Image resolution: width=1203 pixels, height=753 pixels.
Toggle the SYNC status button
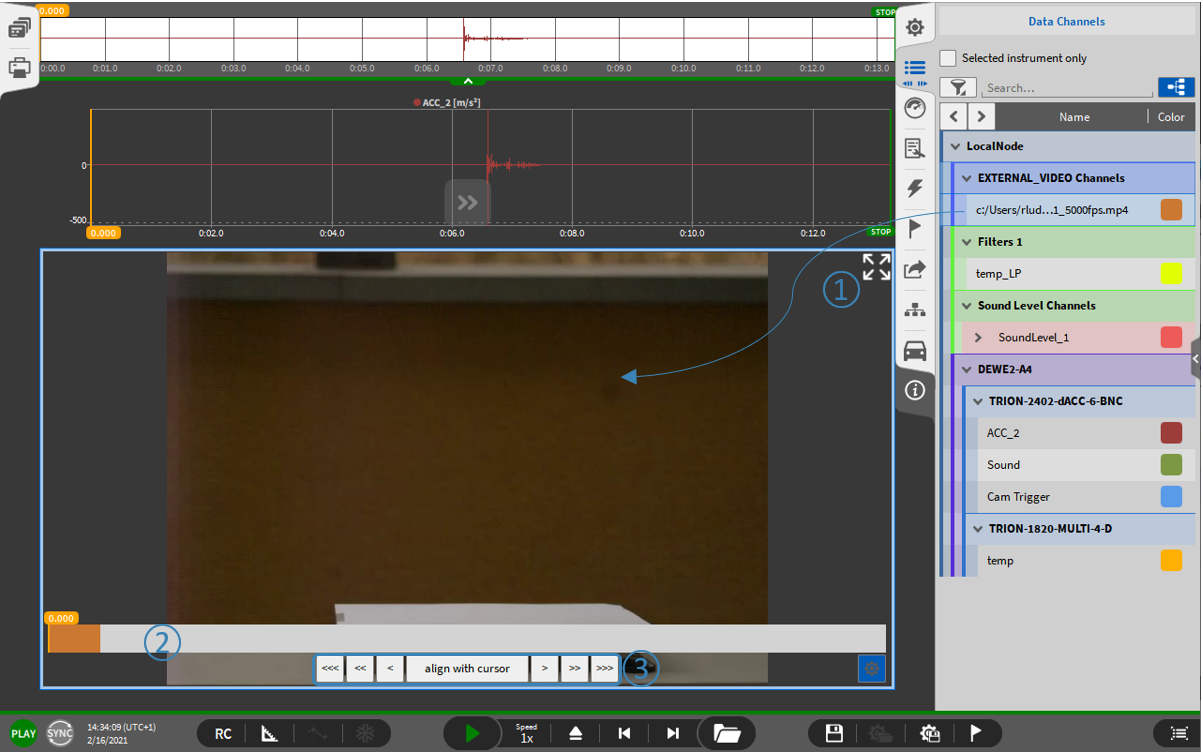click(60, 734)
